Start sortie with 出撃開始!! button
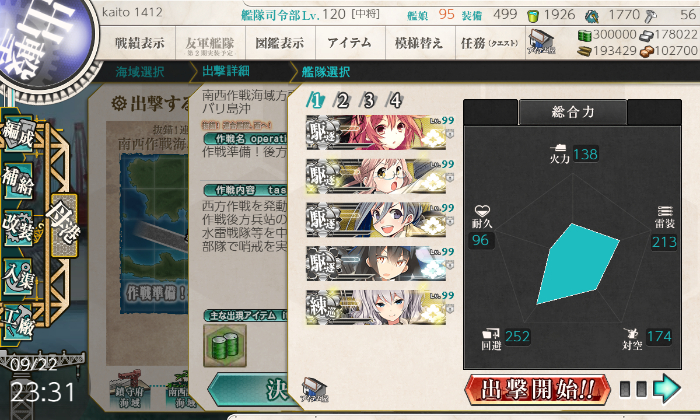Viewport: 700px width, 420px height. click(538, 389)
